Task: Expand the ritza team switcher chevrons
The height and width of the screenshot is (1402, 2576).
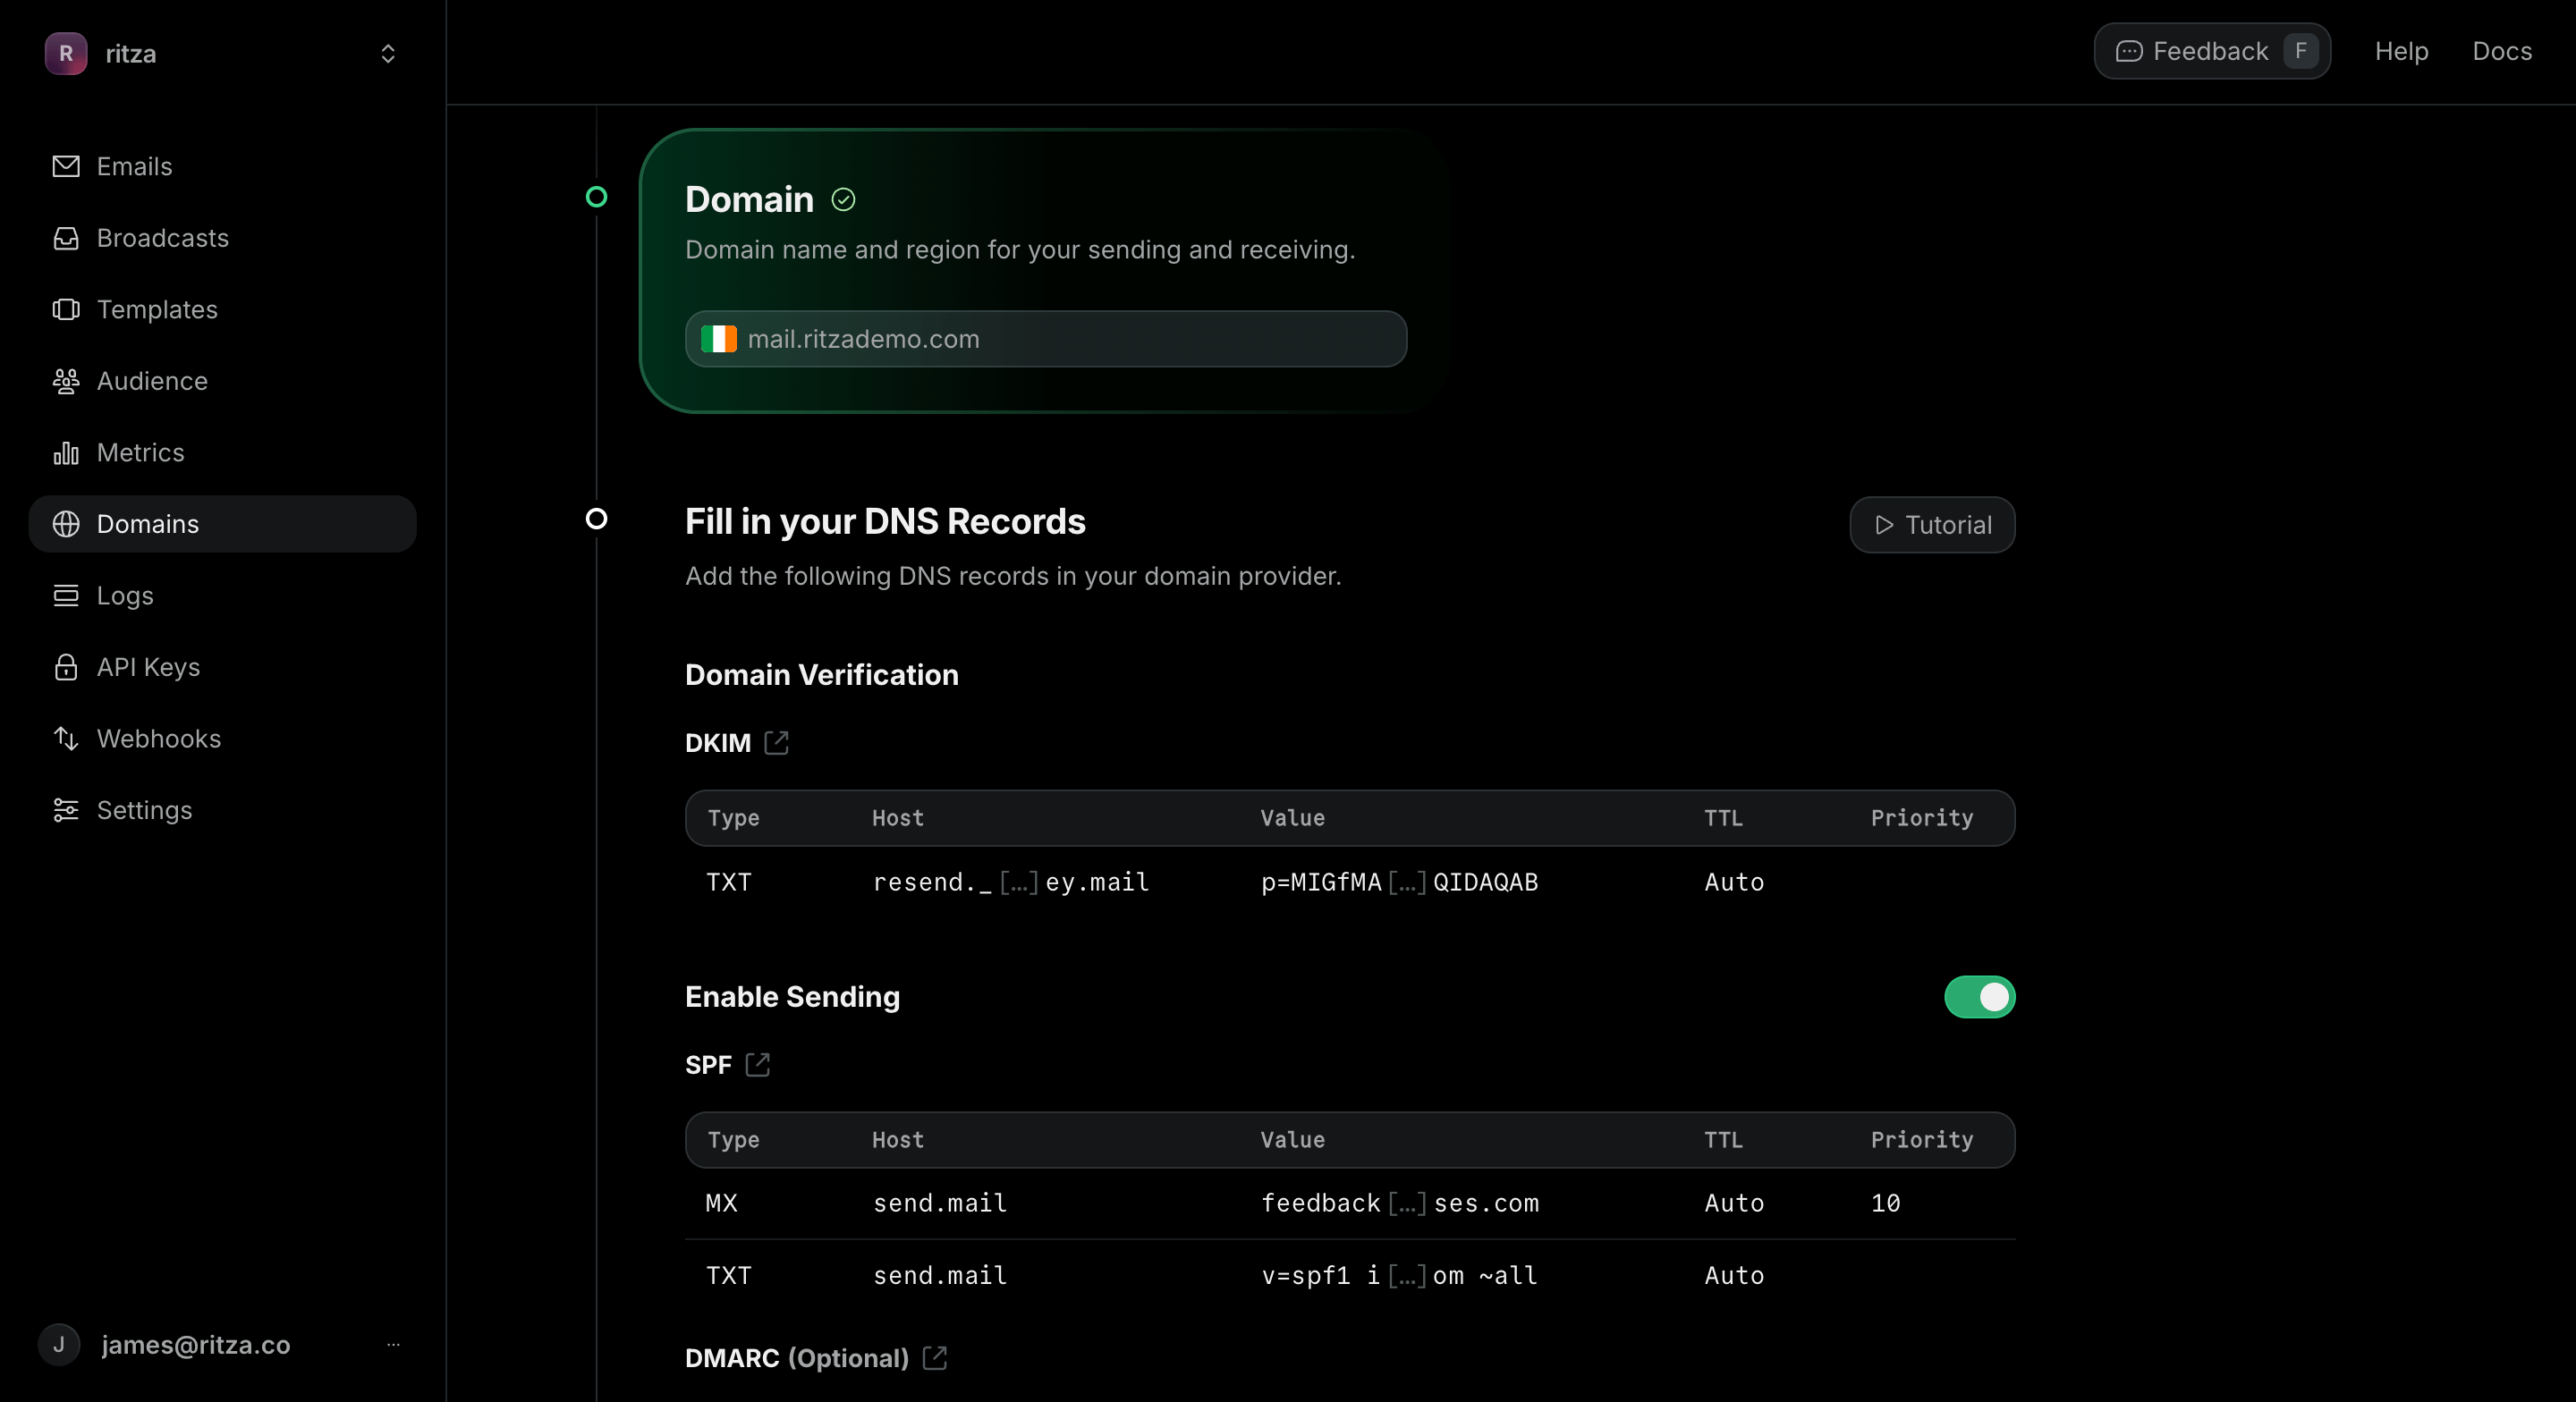Action: click(388, 54)
